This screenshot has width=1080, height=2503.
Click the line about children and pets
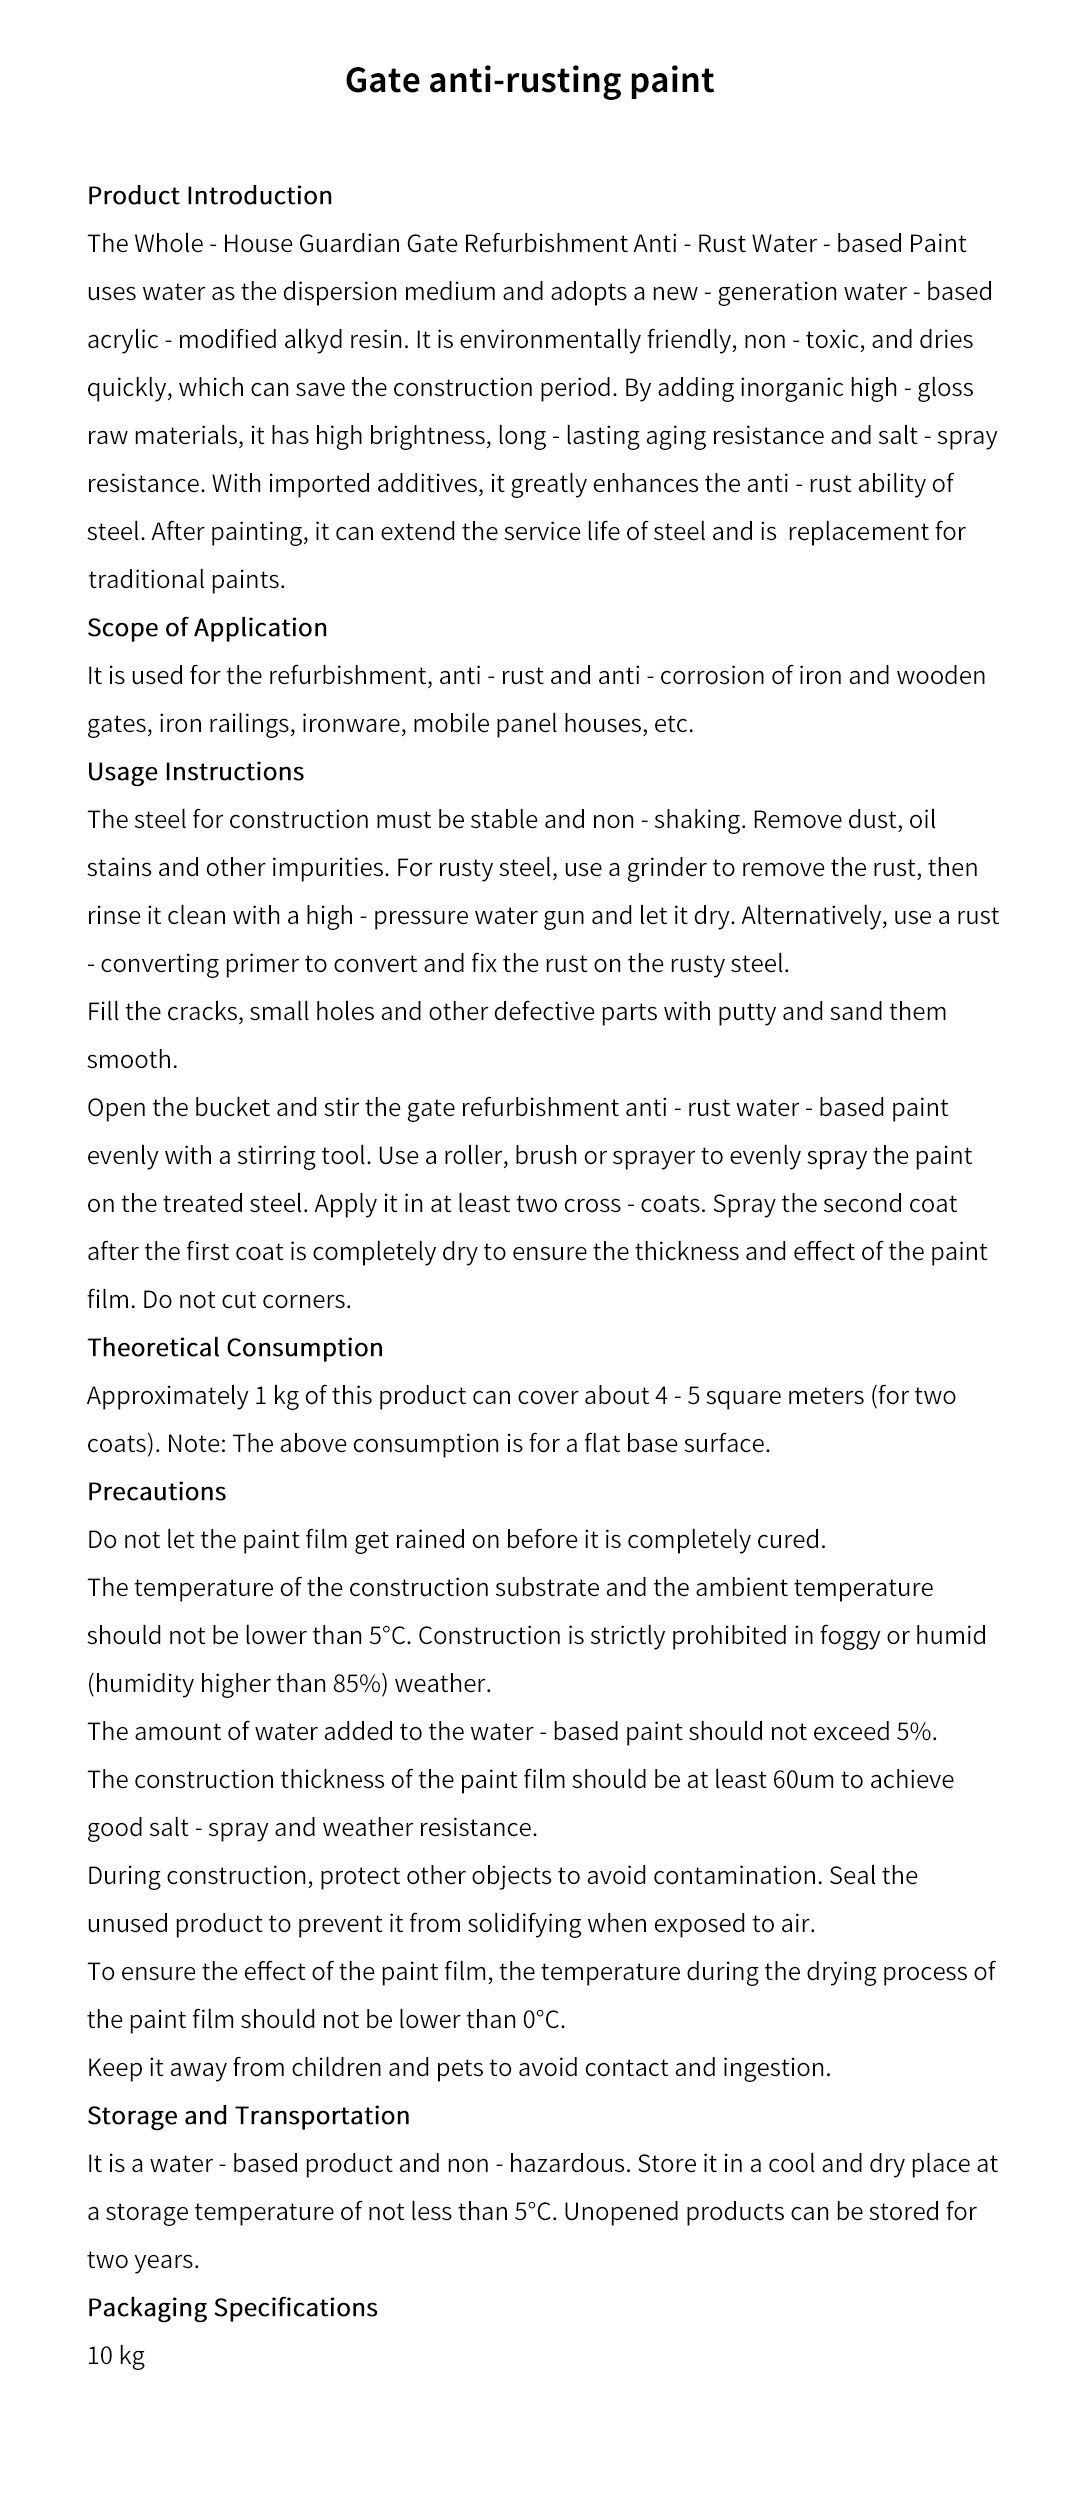[x=459, y=2067]
